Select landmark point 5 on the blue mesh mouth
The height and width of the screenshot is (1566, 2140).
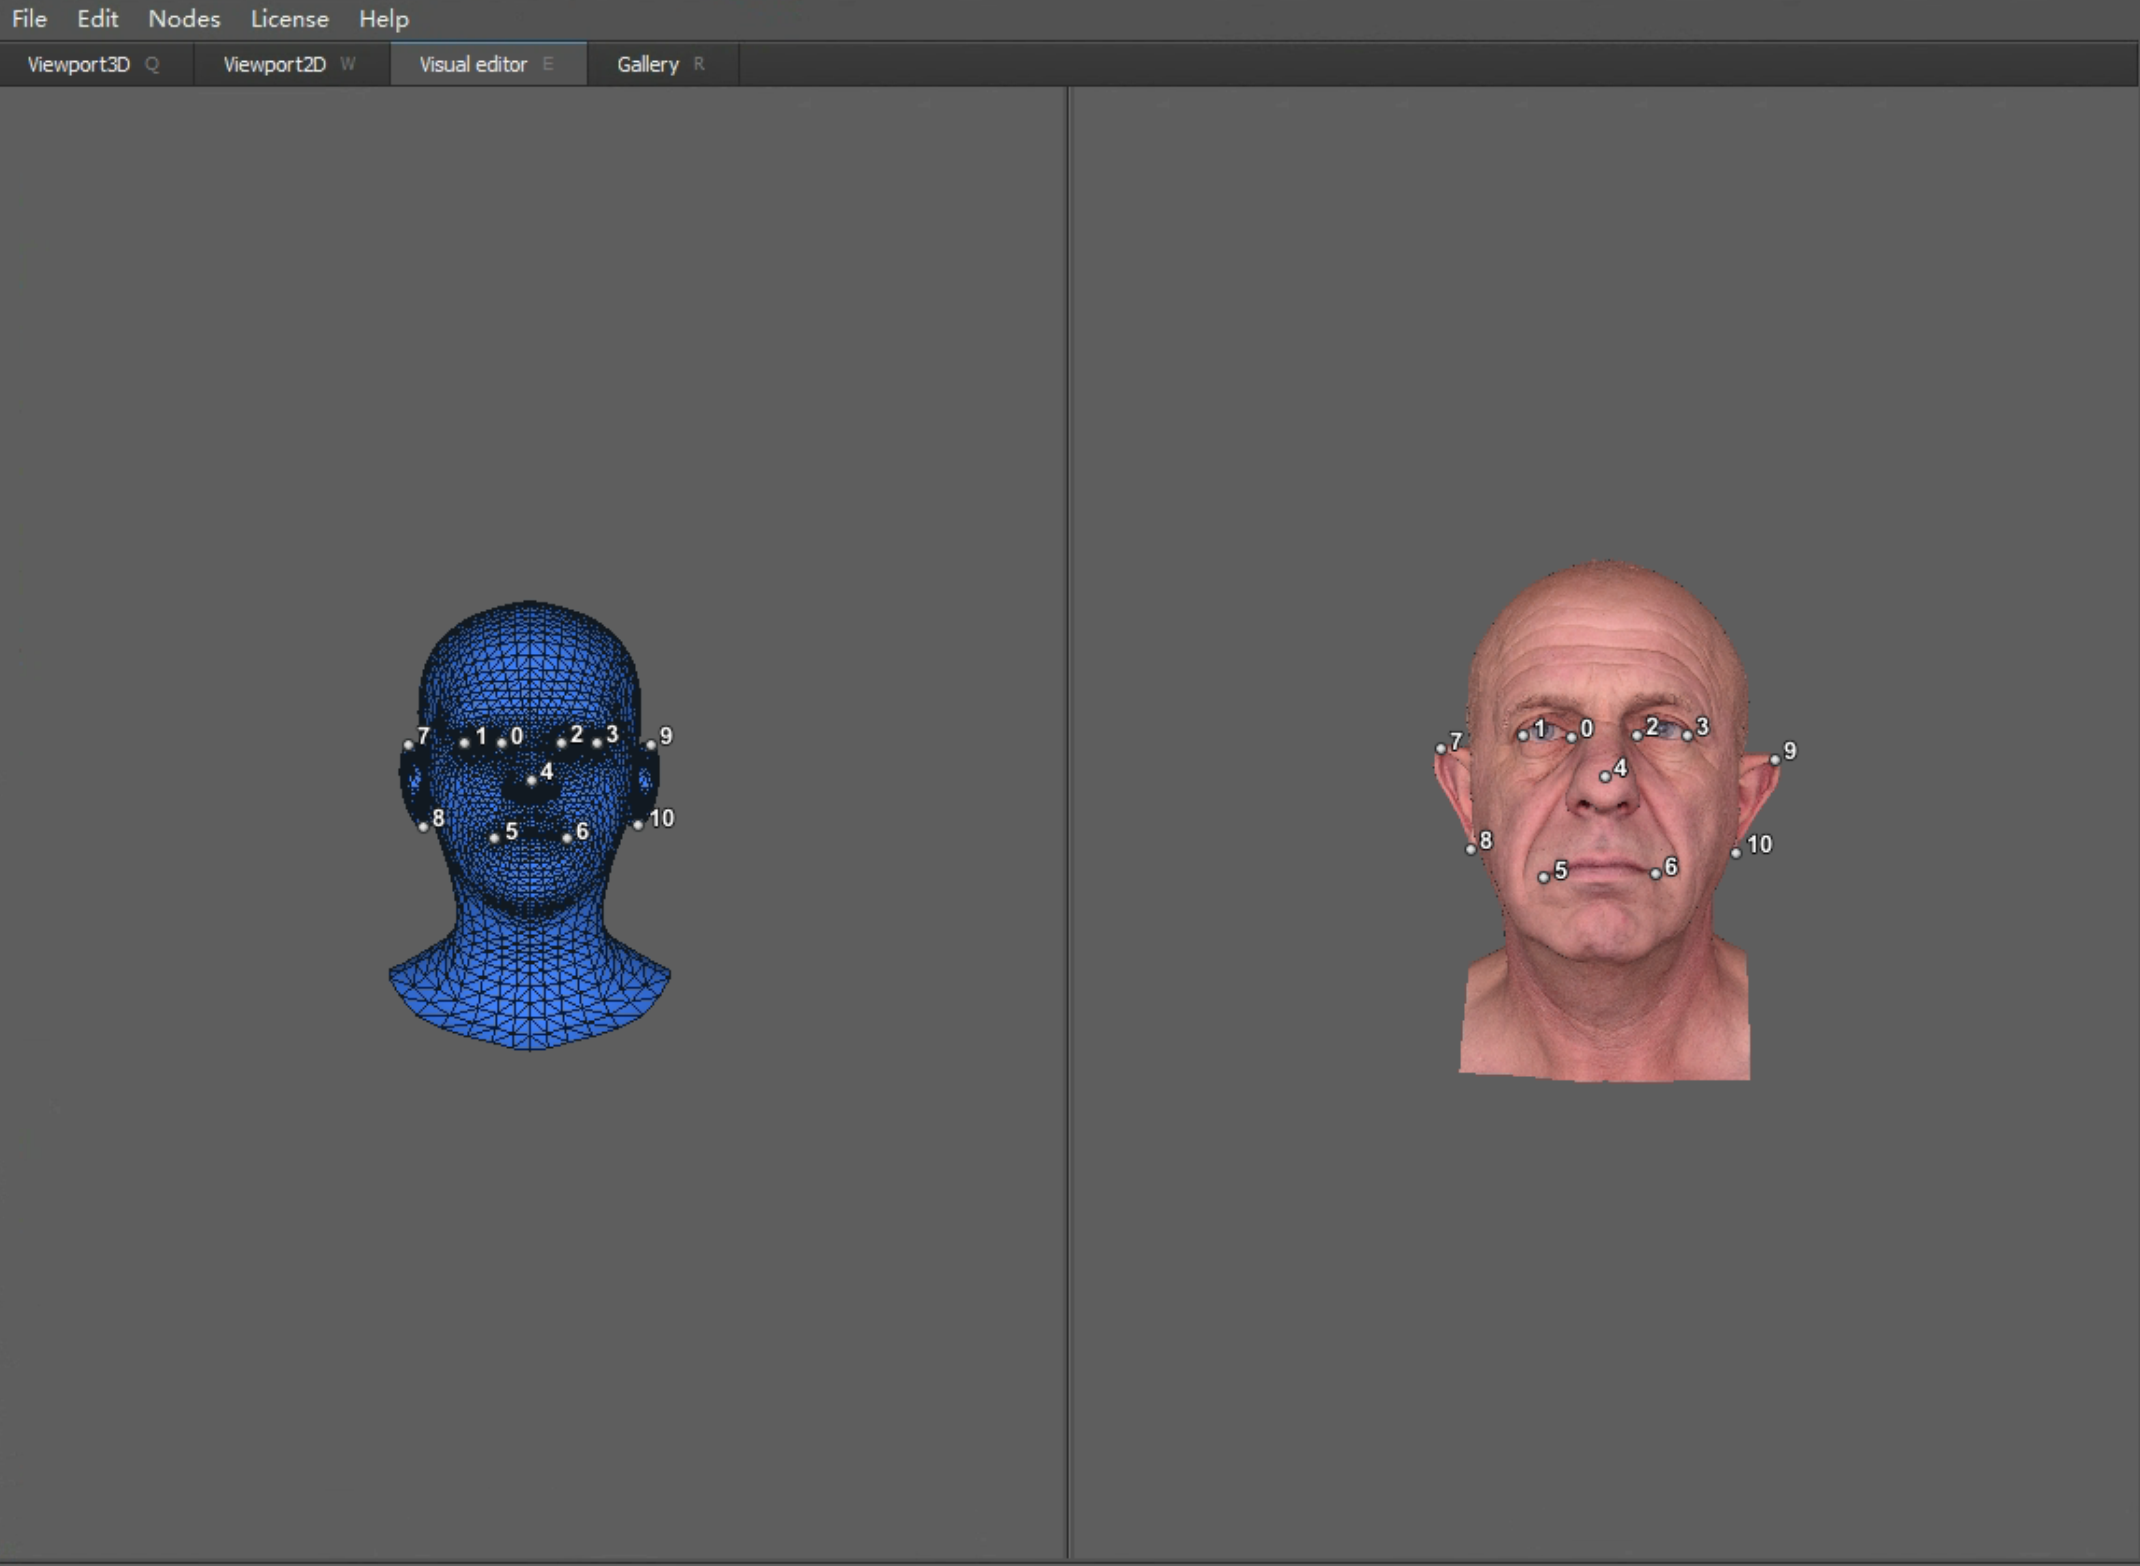click(494, 837)
